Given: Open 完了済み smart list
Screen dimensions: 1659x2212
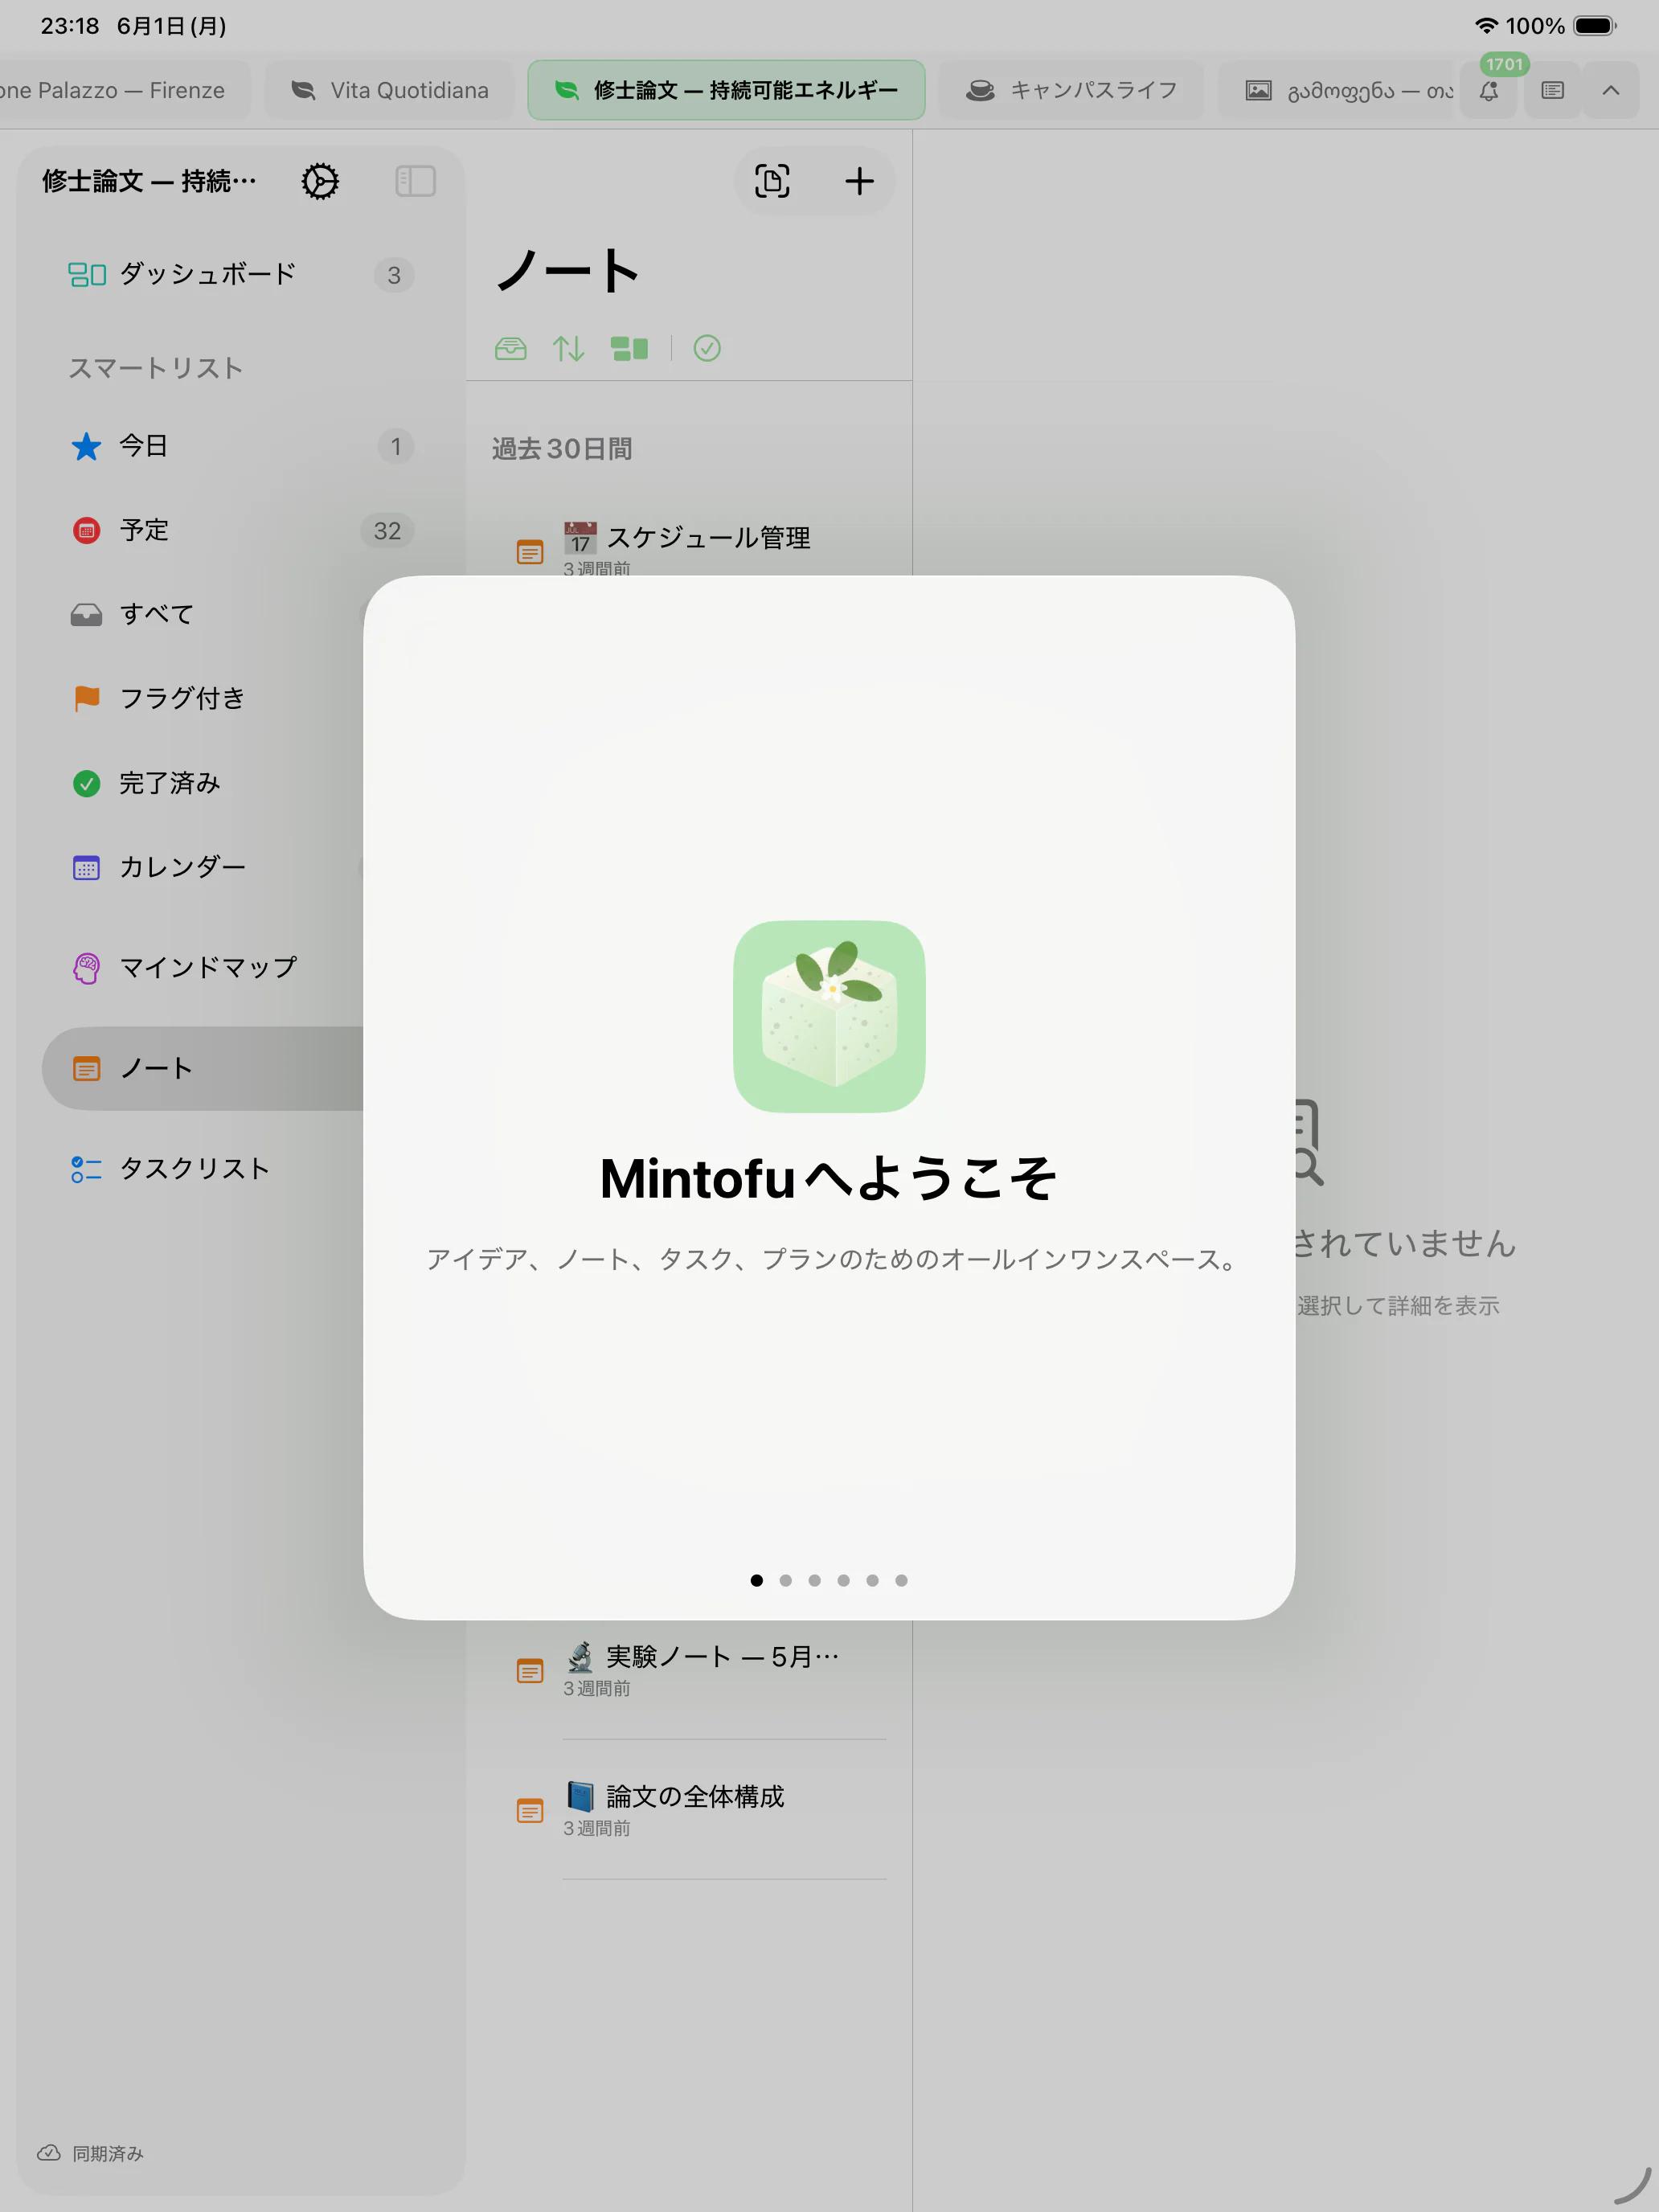Looking at the screenshot, I should click(203, 783).
